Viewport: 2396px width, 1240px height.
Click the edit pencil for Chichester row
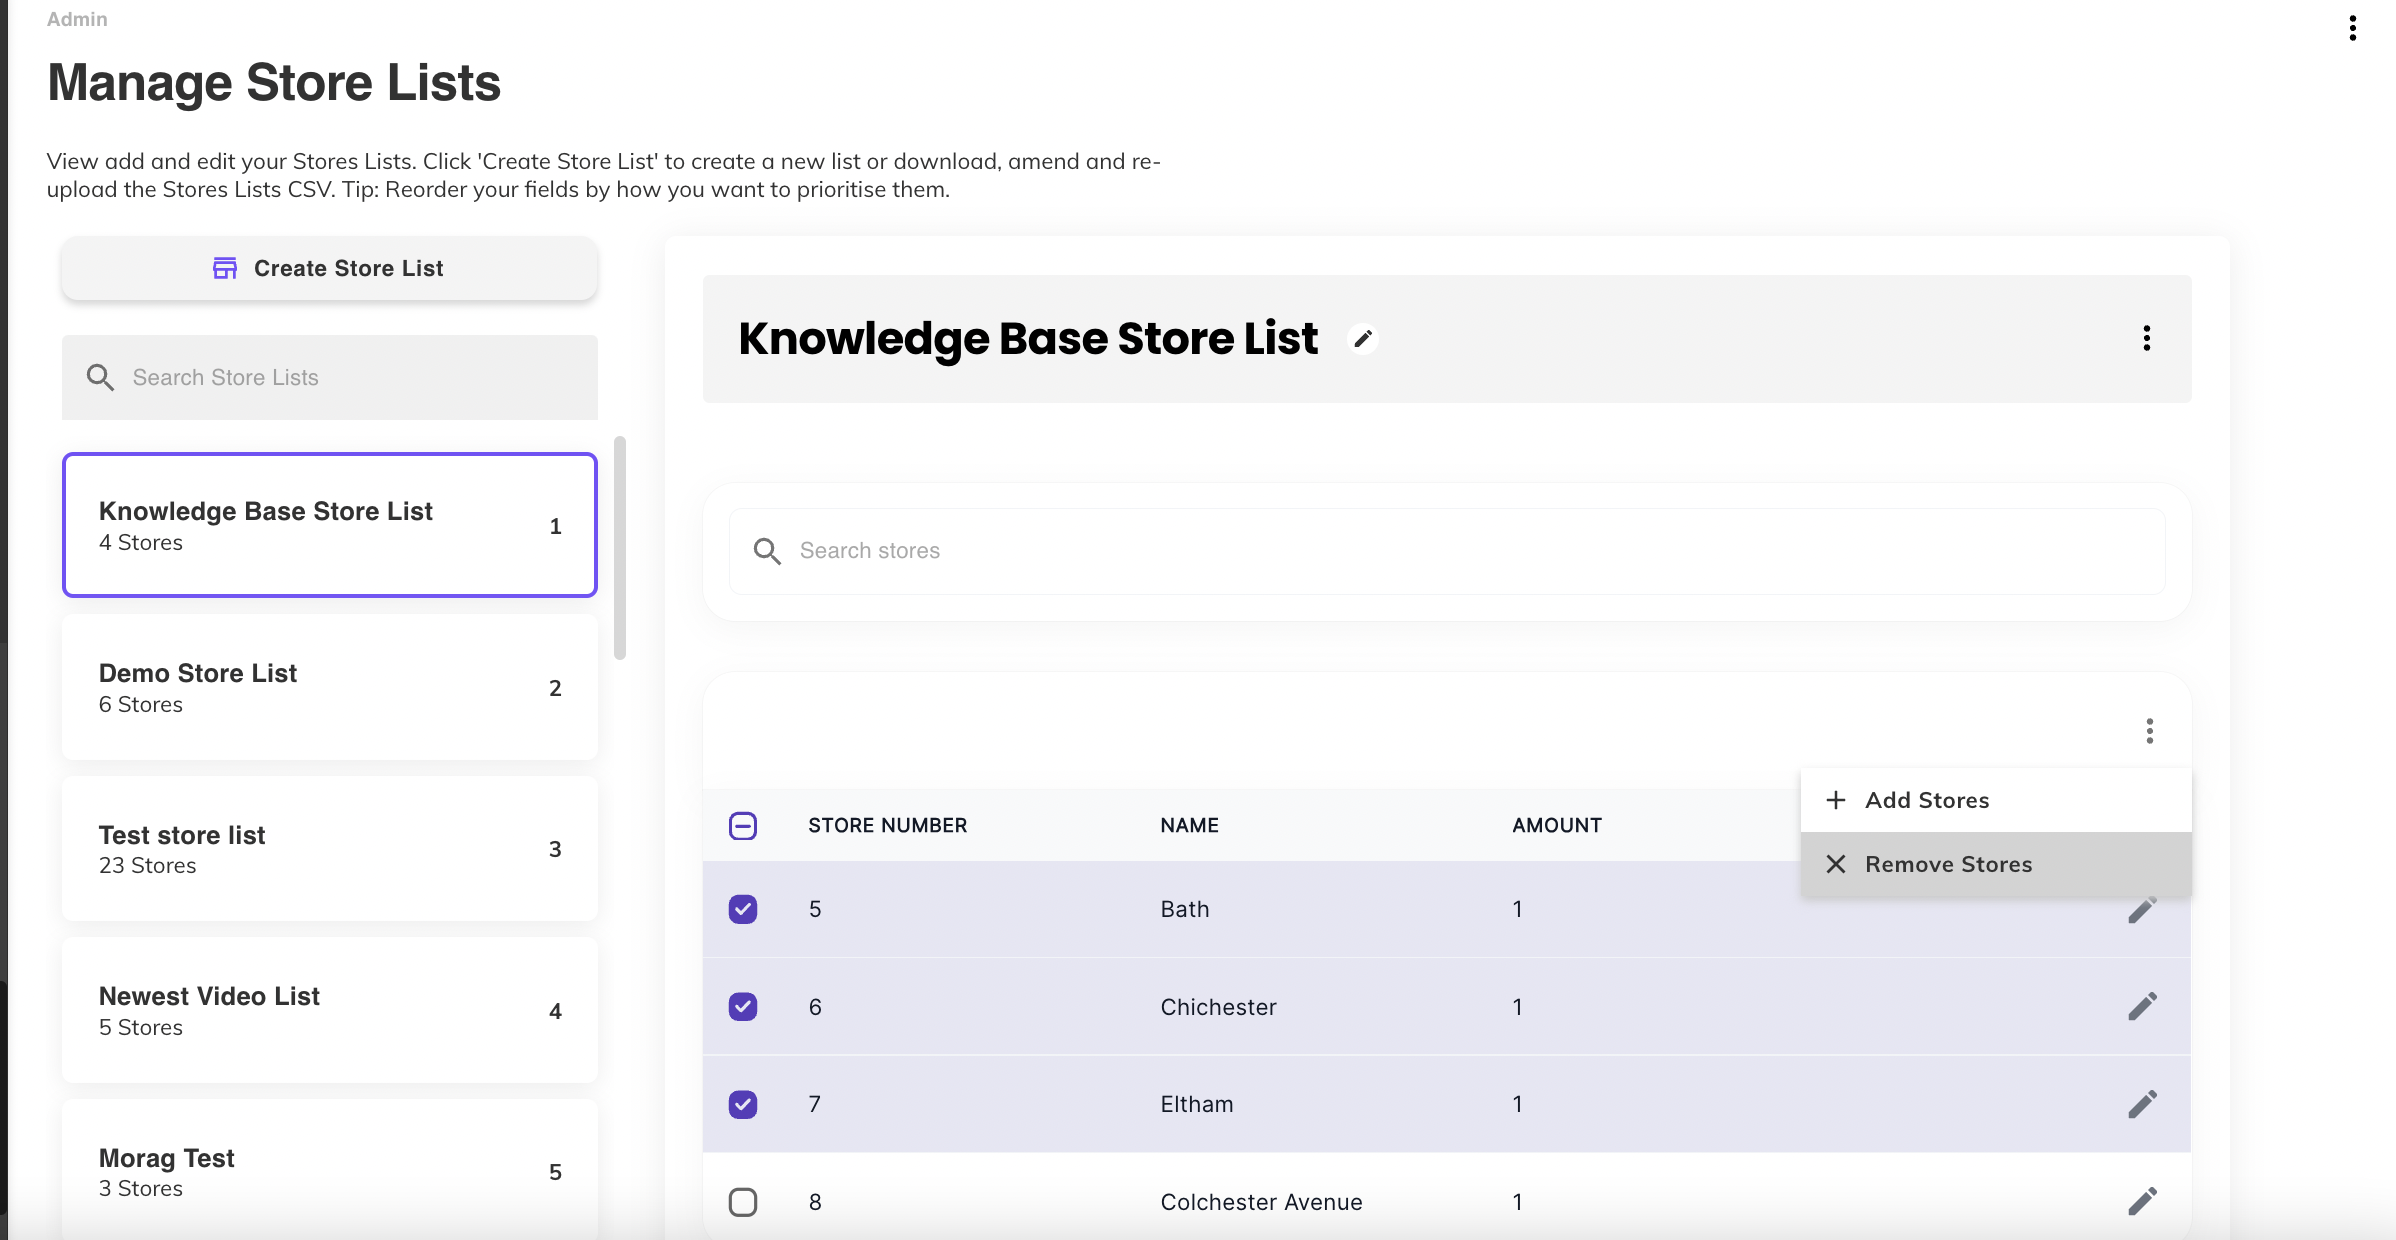tap(2142, 1006)
